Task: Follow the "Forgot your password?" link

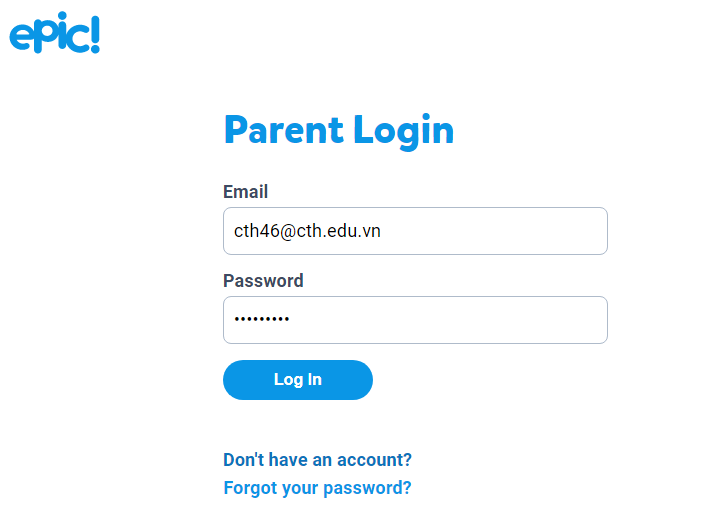Action: tap(317, 488)
